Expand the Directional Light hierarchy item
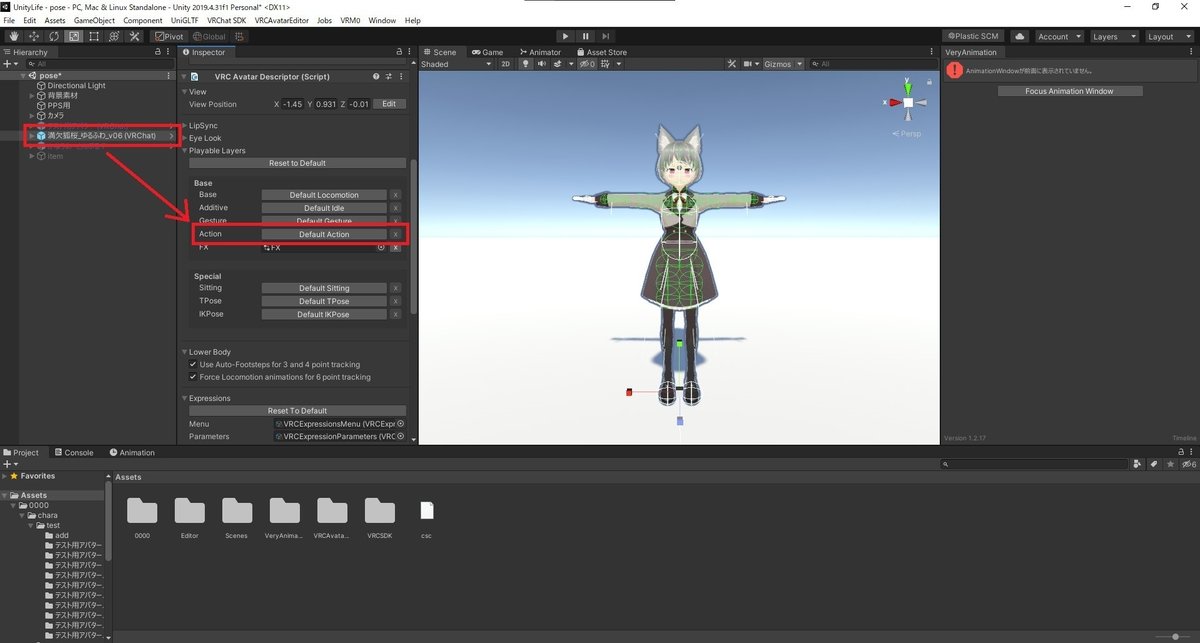Screen dimensions: 1200x643 click(30, 85)
